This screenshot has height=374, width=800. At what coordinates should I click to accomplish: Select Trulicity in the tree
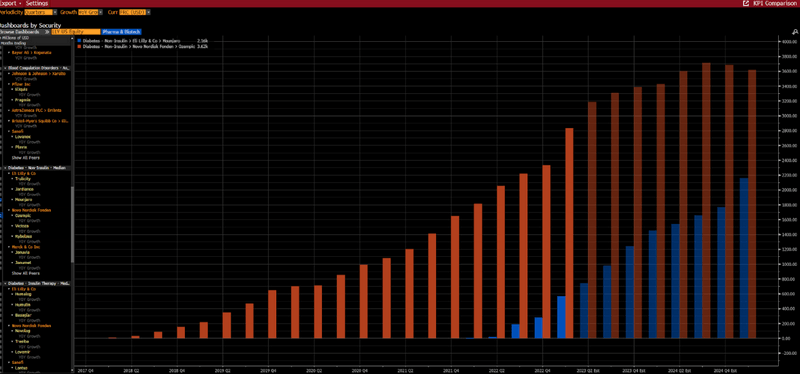tap(22, 179)
